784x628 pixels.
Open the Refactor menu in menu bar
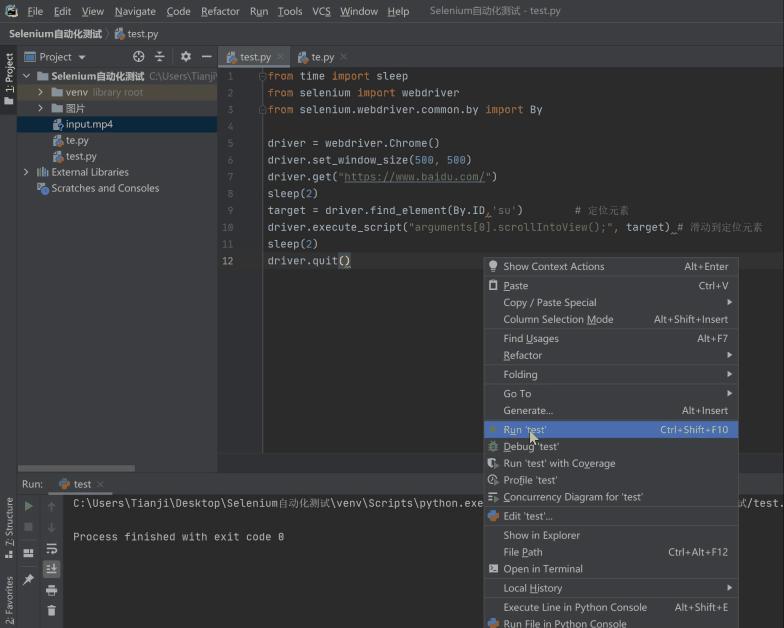pyautogui.click(x=220, y=11)
